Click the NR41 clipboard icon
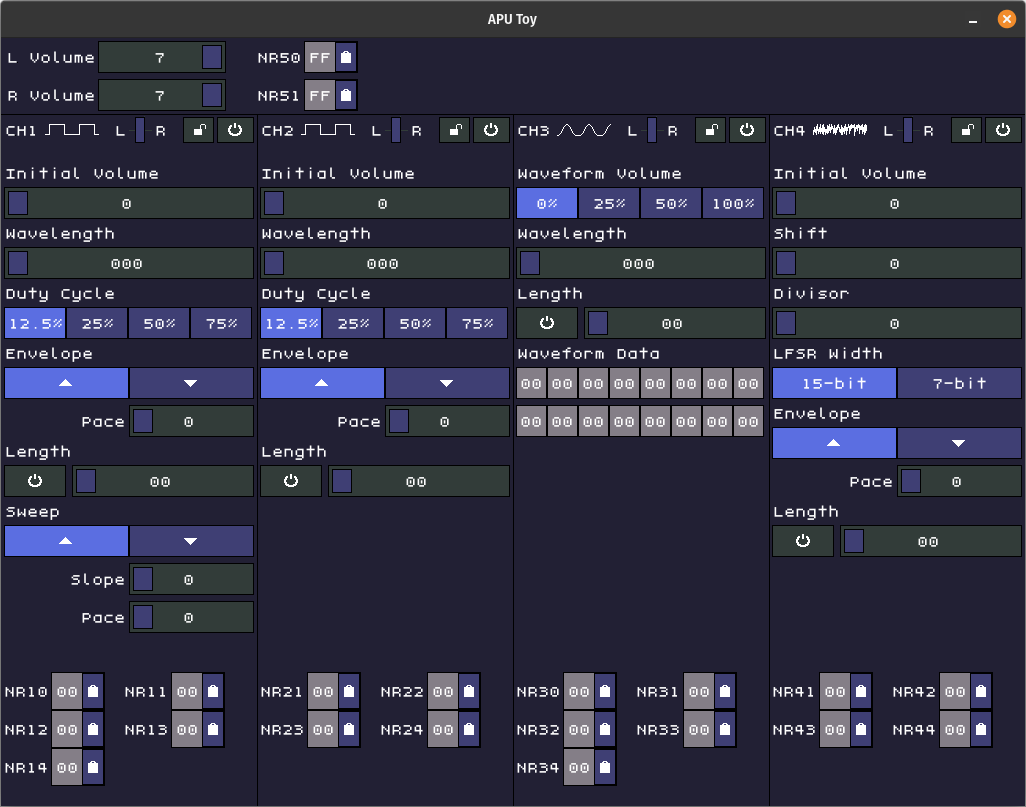Screen dimensions: 1026x807 tap(860, 691)
